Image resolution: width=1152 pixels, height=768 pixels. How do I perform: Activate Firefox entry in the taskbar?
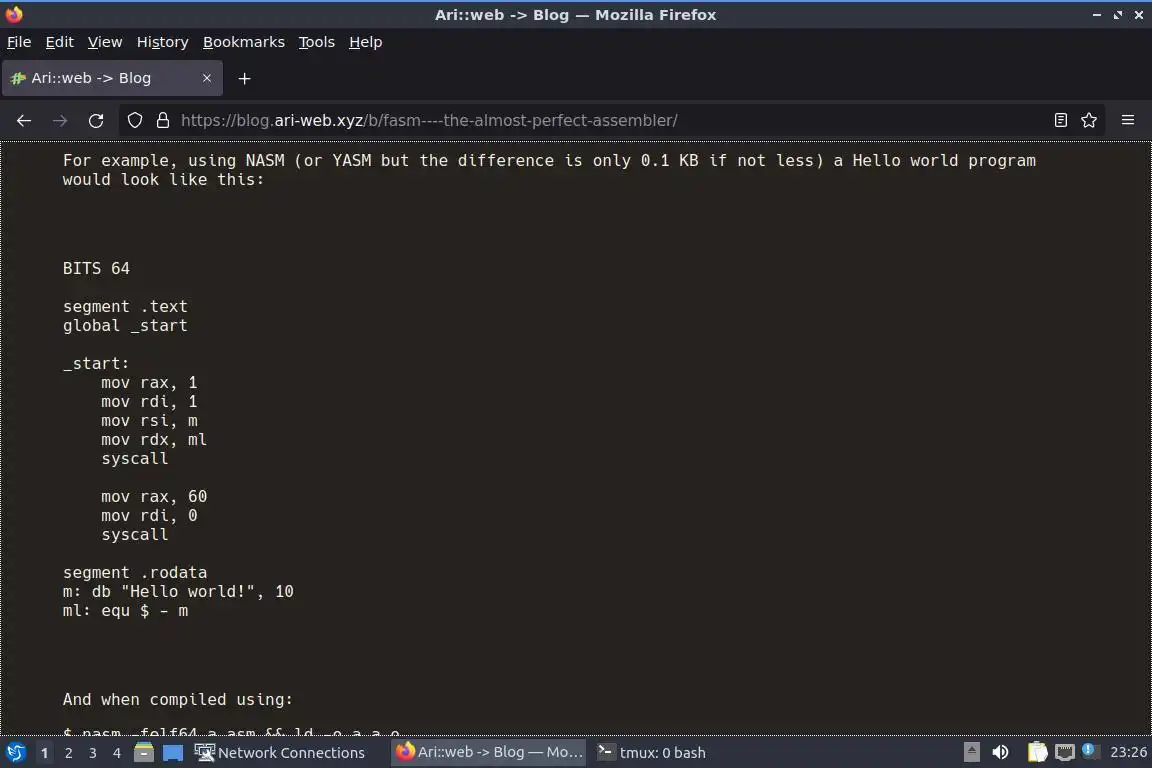tap(489, 753)
